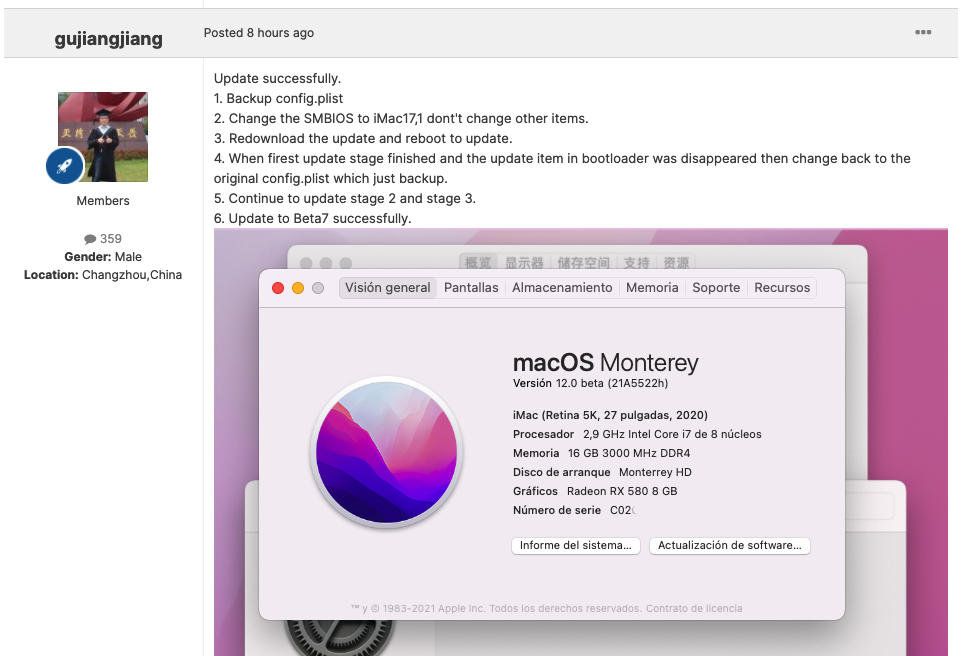
Task: Select the 支持 tab in back window
Action: click(636, 263)
